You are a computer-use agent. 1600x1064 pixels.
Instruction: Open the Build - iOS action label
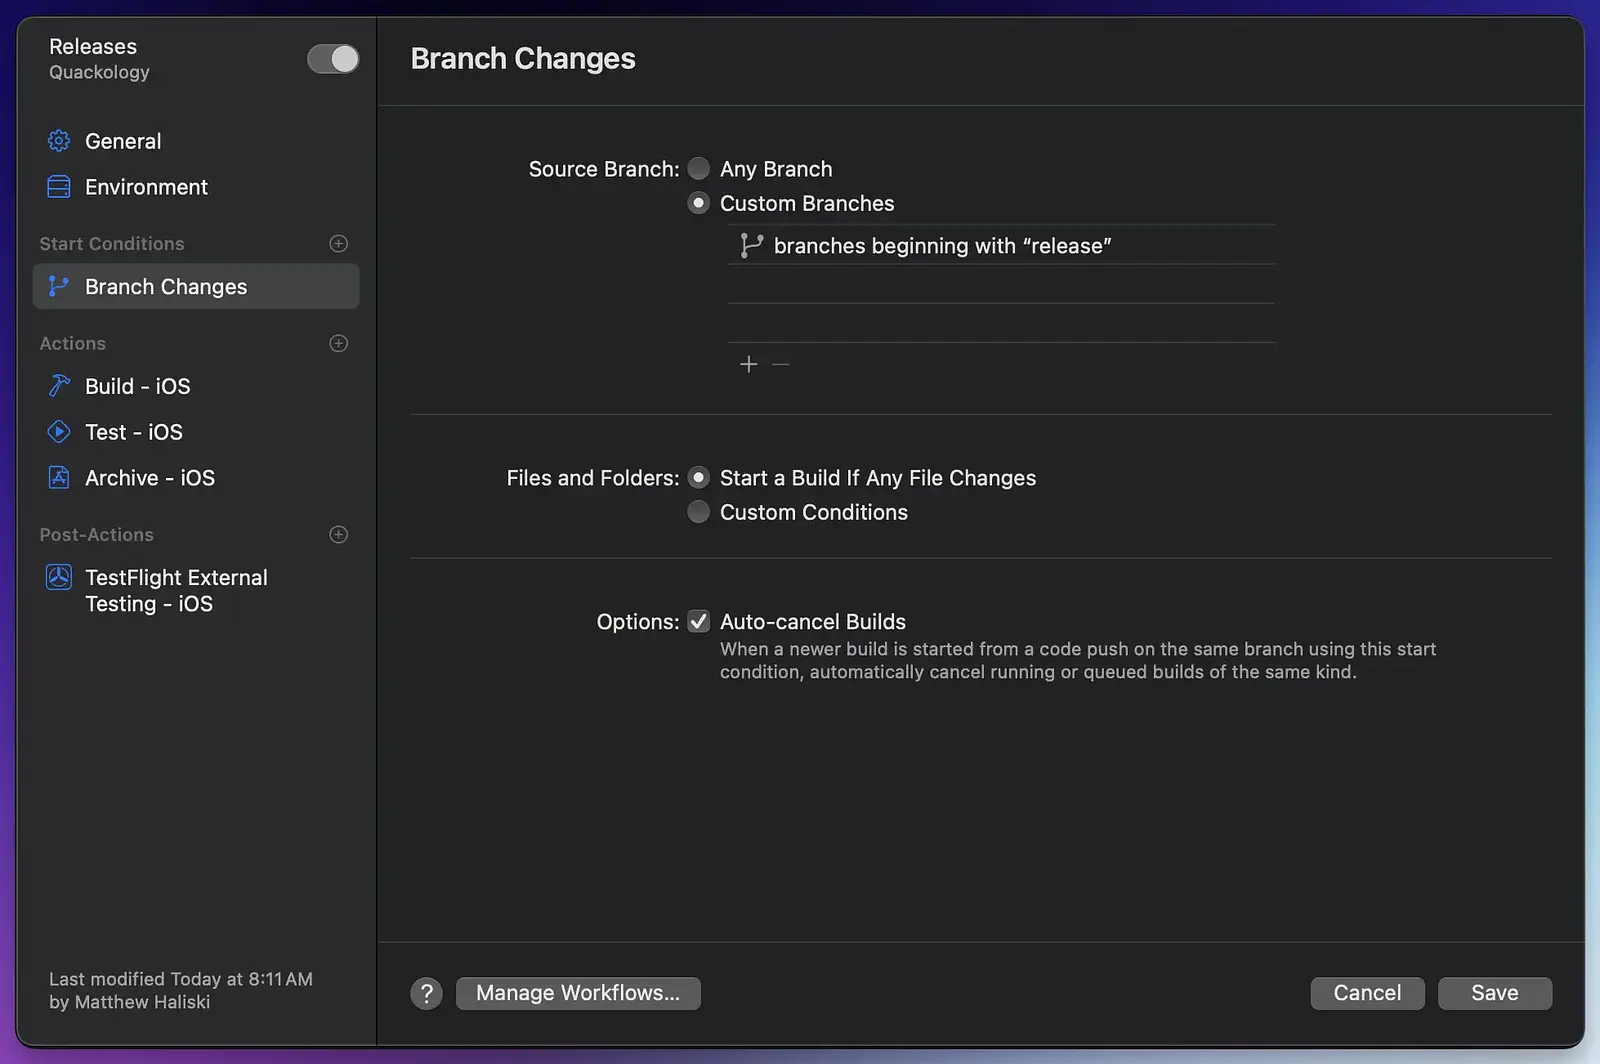(138, 387)
